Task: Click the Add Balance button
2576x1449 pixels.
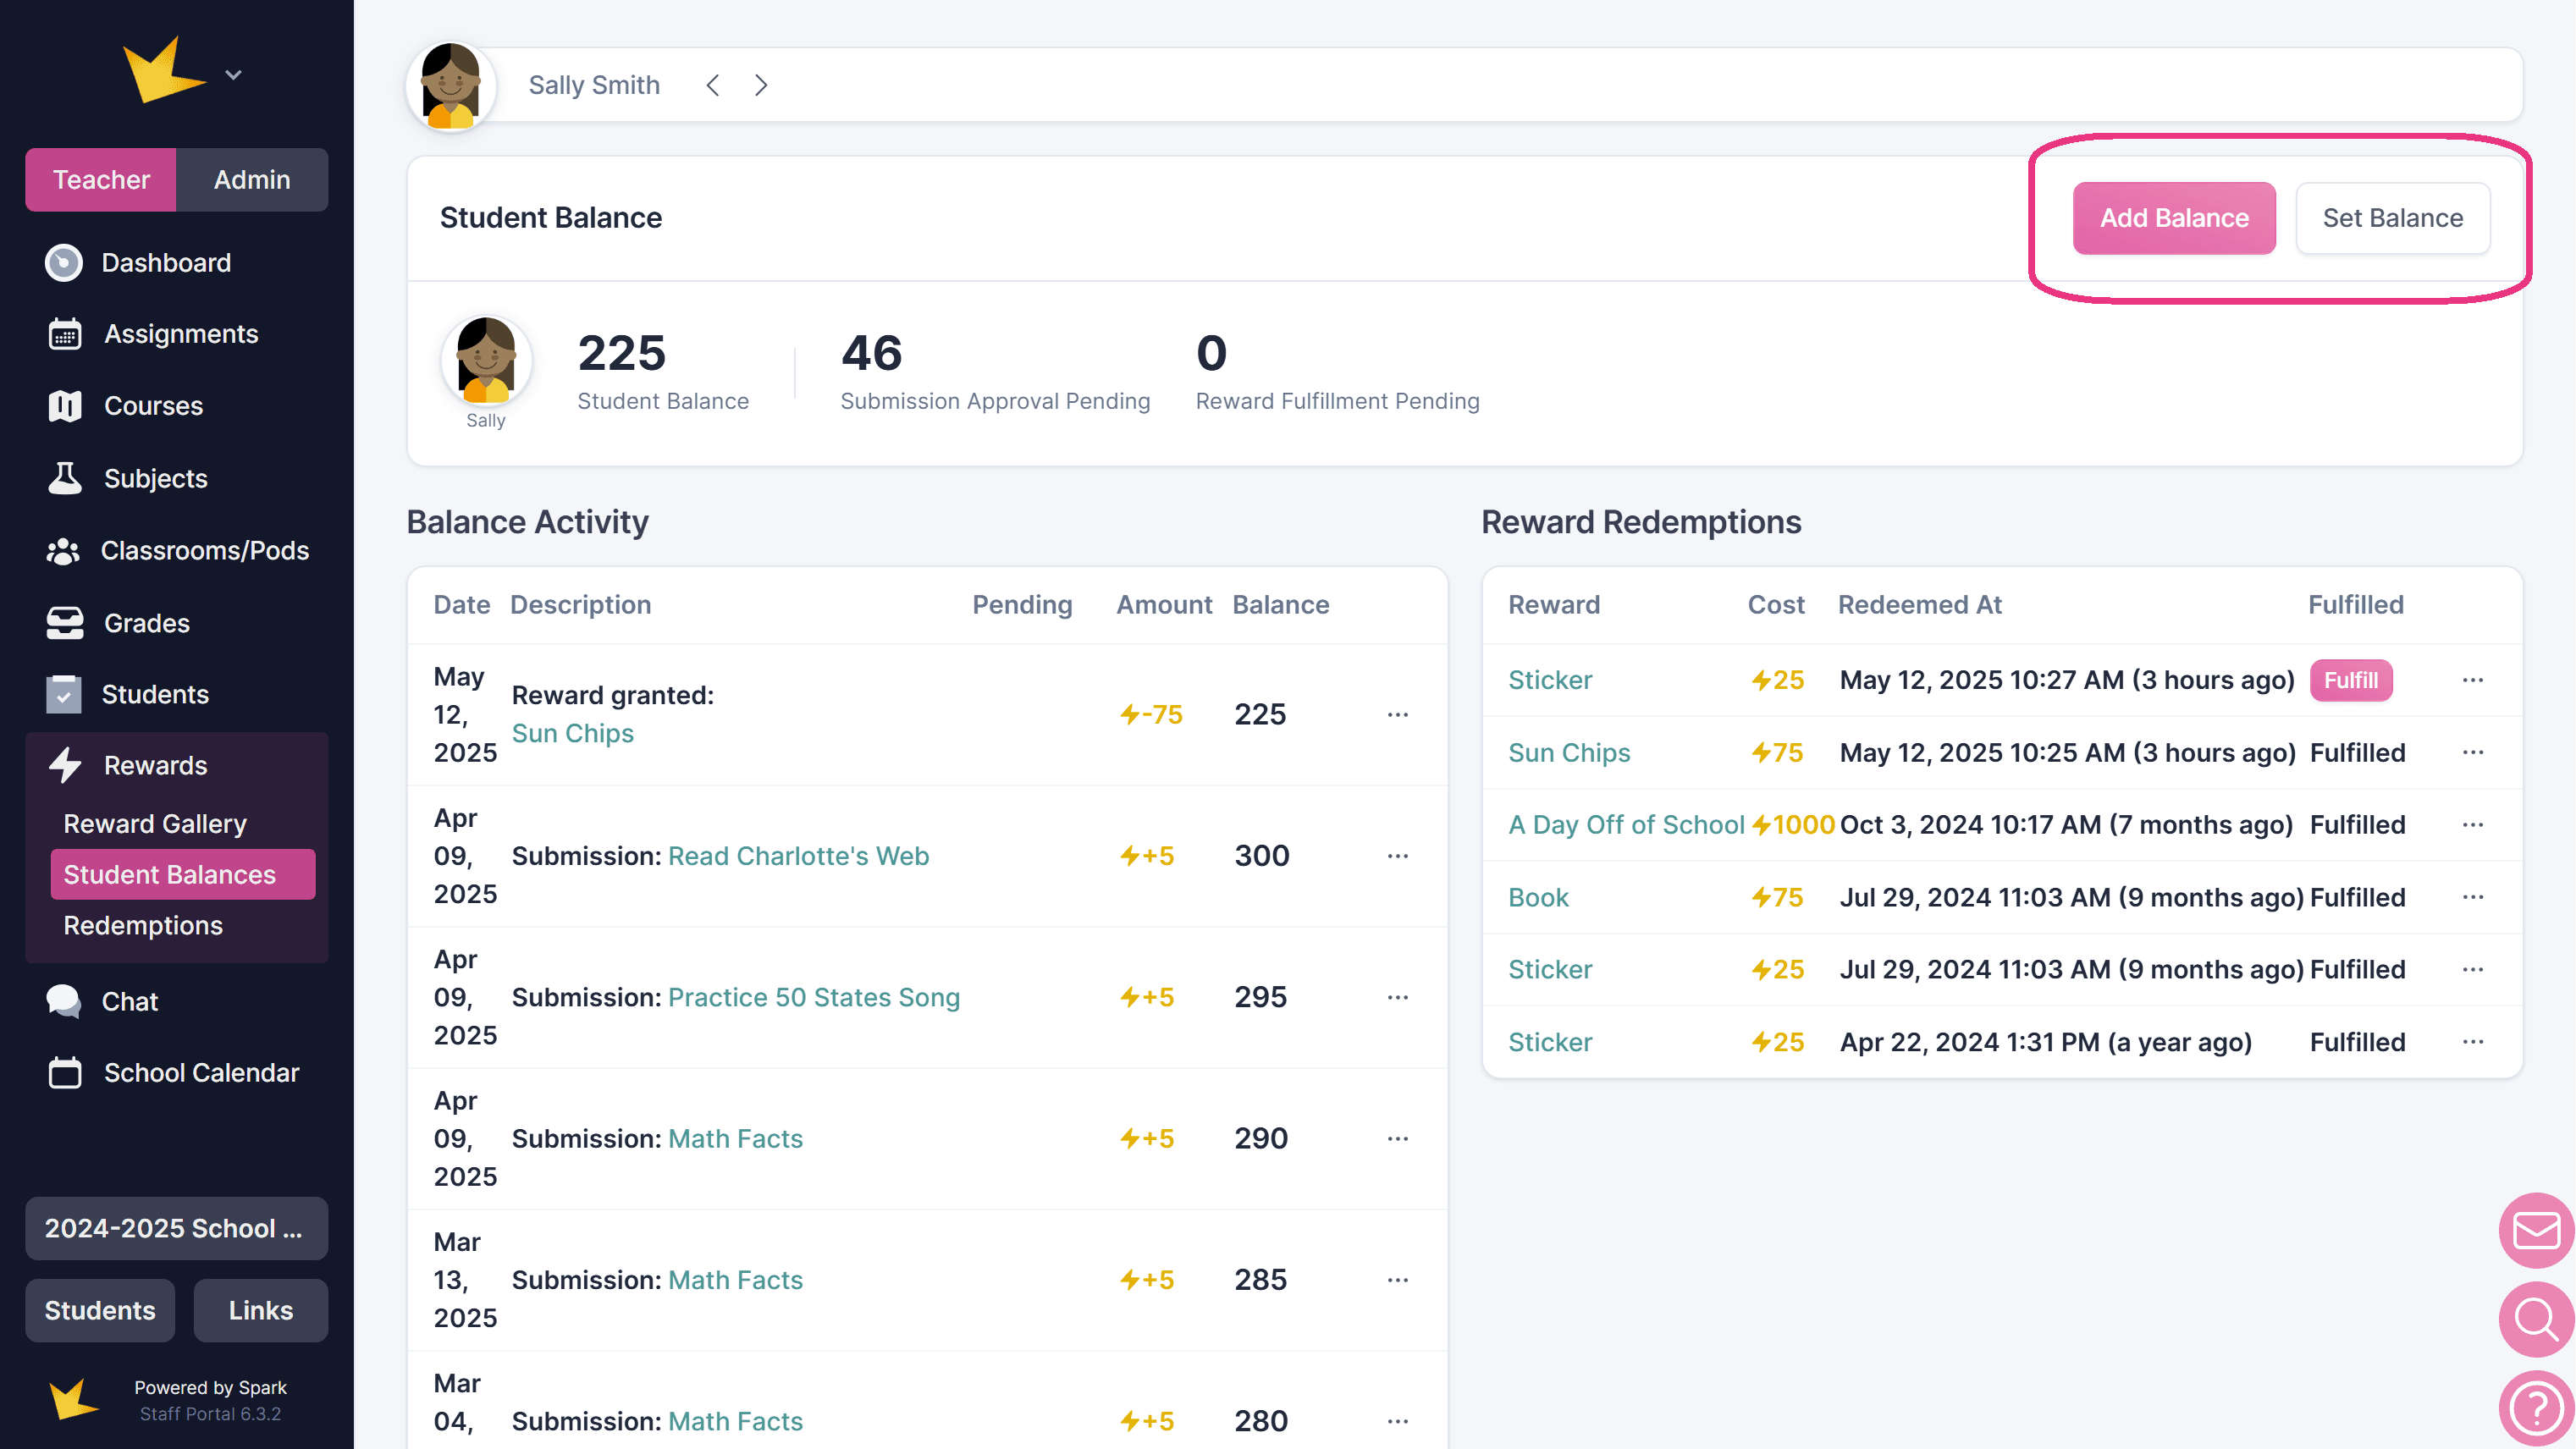Action: point(2173,218)
